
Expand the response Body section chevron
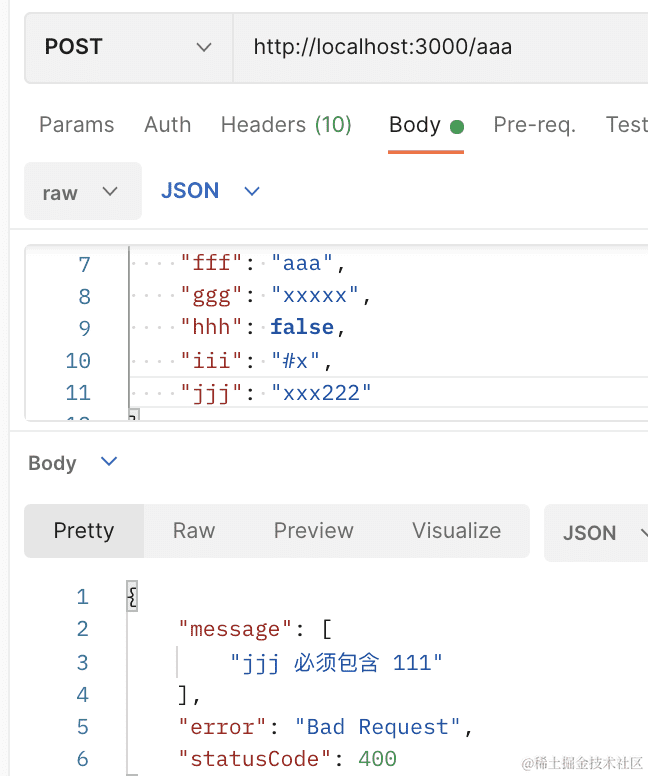point(109,462)
